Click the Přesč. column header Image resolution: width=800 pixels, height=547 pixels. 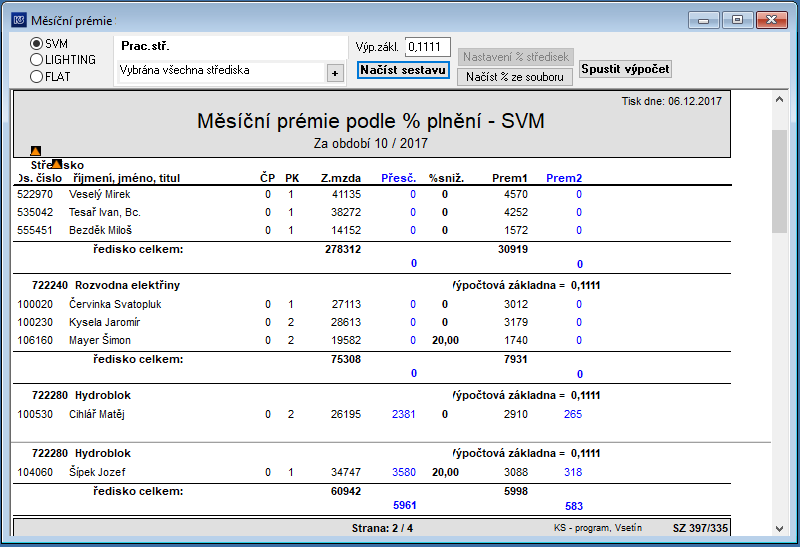click(x=398, y=178)
